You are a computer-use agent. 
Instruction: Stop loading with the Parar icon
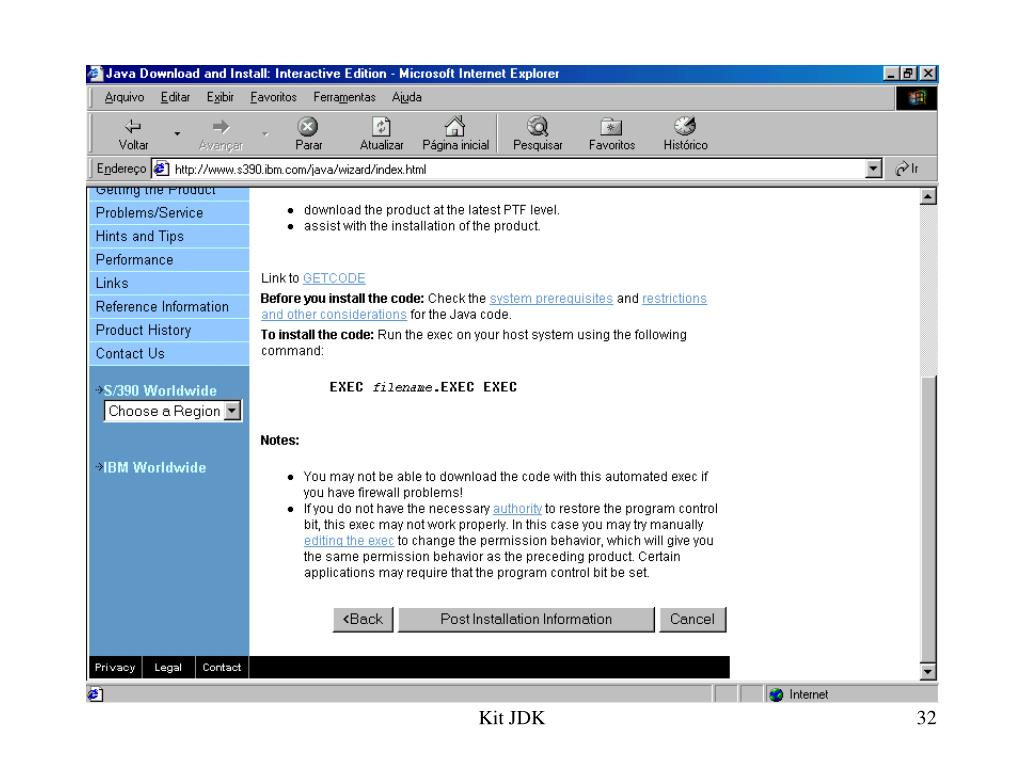[x=308, y=126]
